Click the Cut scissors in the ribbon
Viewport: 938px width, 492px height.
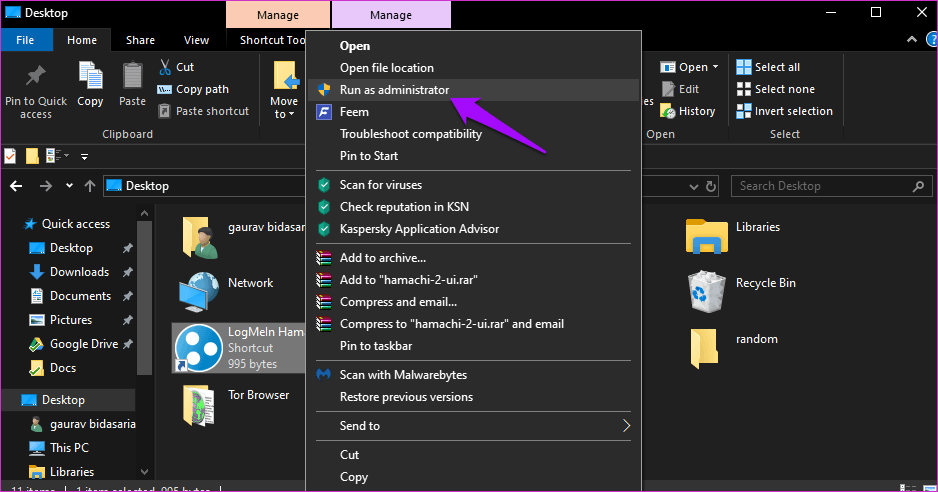[165, 67]
